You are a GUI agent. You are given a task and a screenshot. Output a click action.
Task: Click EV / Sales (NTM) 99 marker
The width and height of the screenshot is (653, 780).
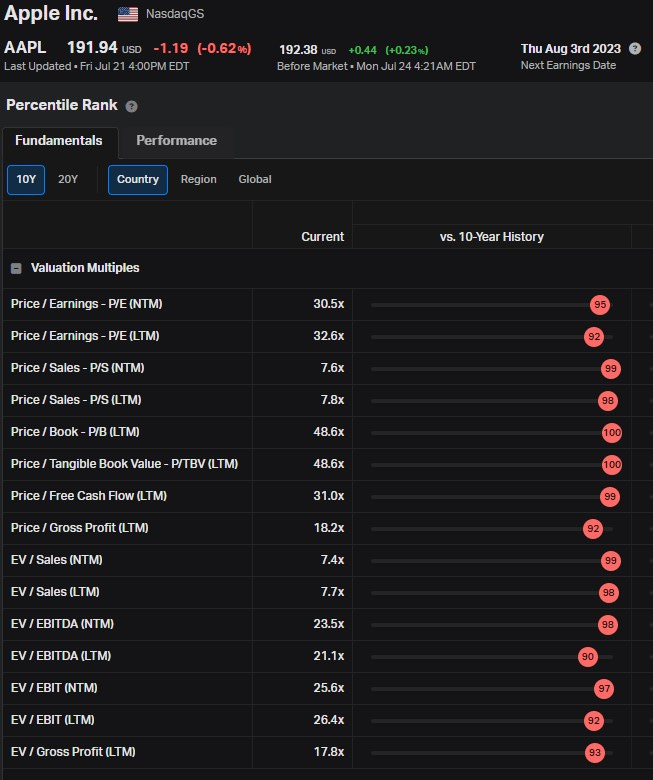coord(611,561)
